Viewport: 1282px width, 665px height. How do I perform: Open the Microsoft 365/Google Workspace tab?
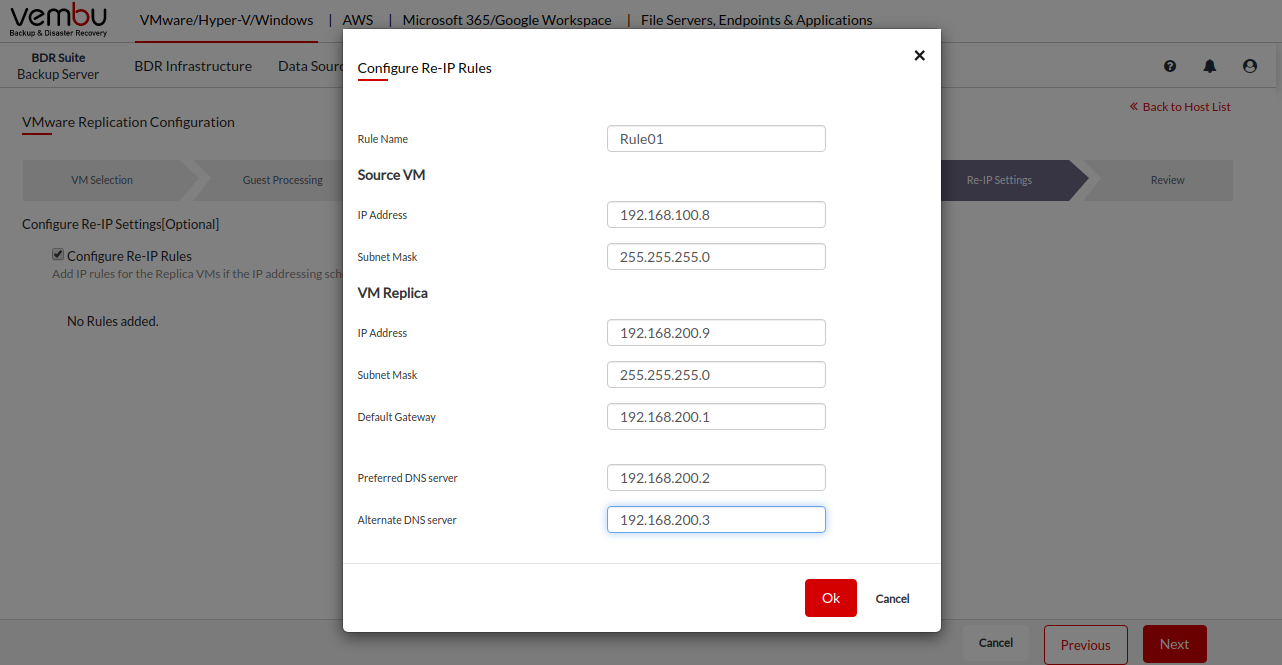click(507, 20)
